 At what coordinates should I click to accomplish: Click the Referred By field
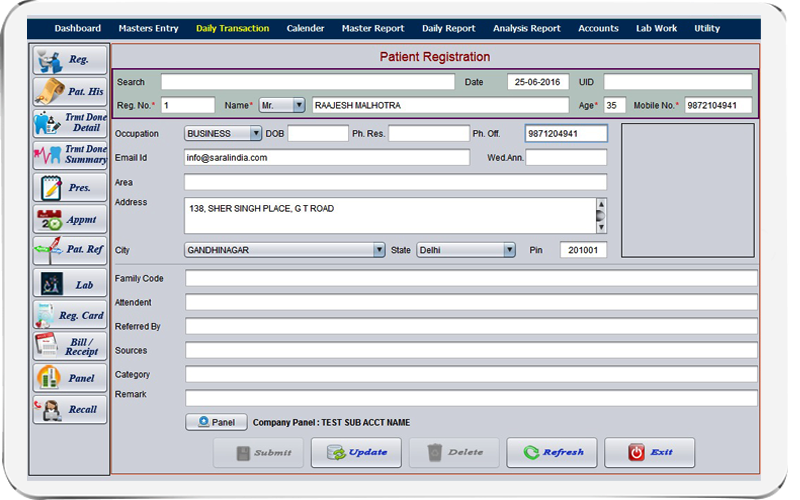pyautogui.click(x=471, y=327)
